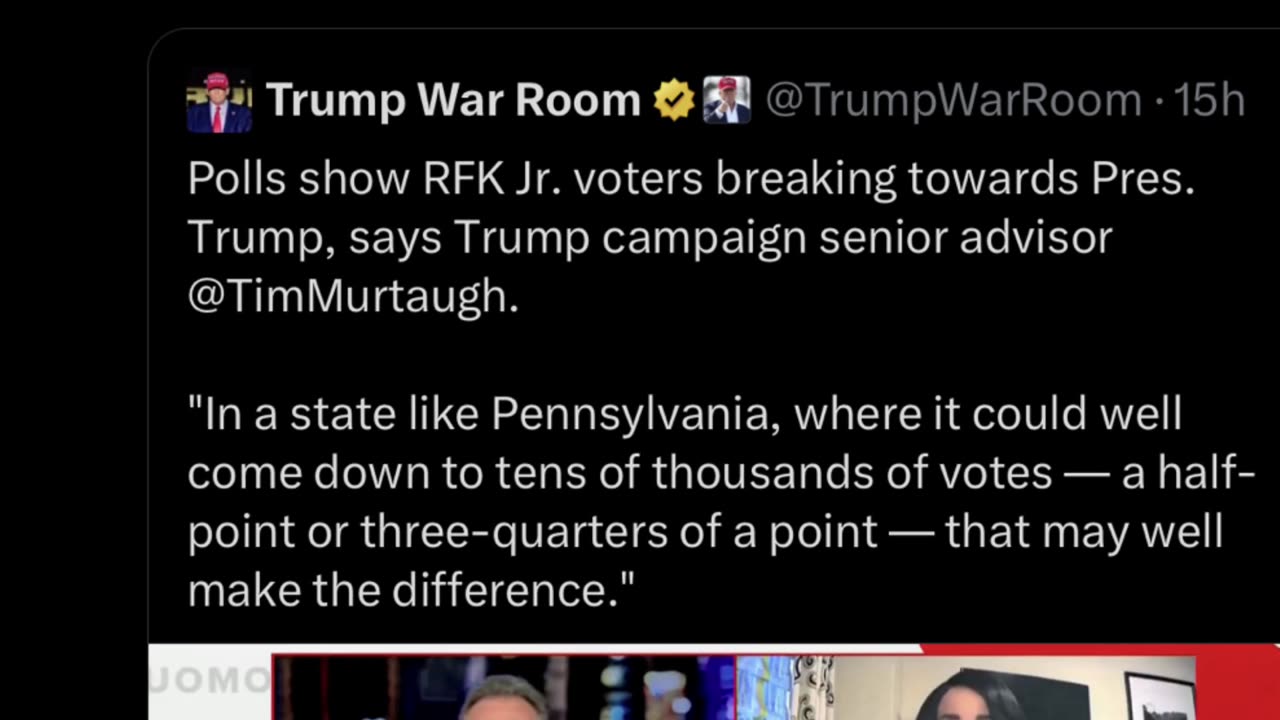1280x720 pixels.
Task: Click the "three-quarters of a point" line
Action: (705, 531)
